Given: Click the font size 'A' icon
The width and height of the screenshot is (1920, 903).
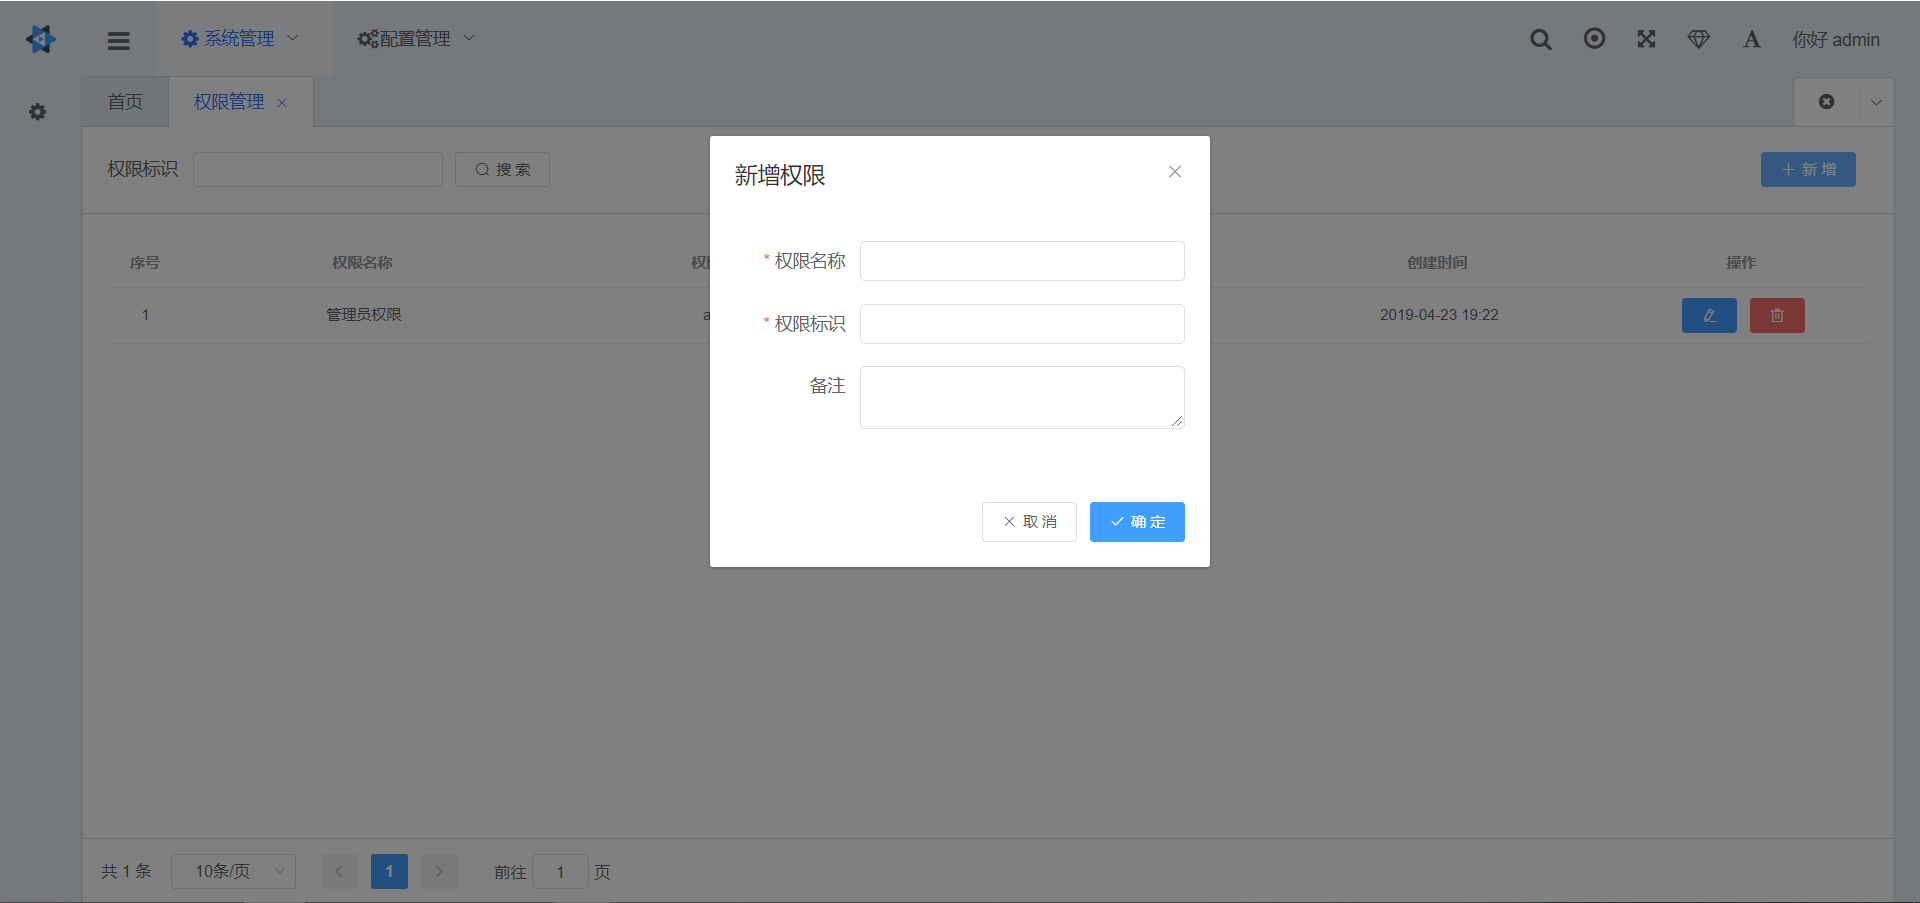Looking at the screenshot, I should 1751,39.
